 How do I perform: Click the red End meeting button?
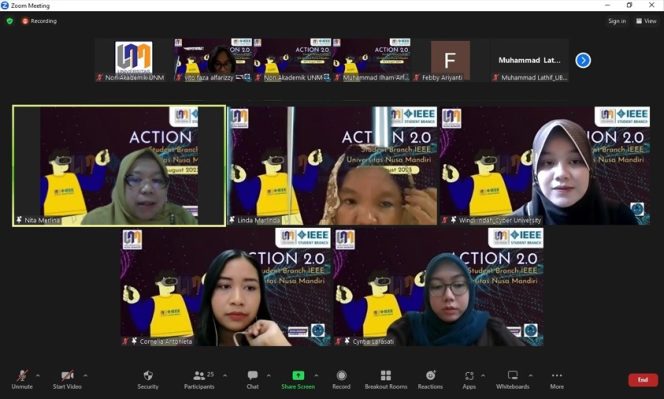coord(643,380)
